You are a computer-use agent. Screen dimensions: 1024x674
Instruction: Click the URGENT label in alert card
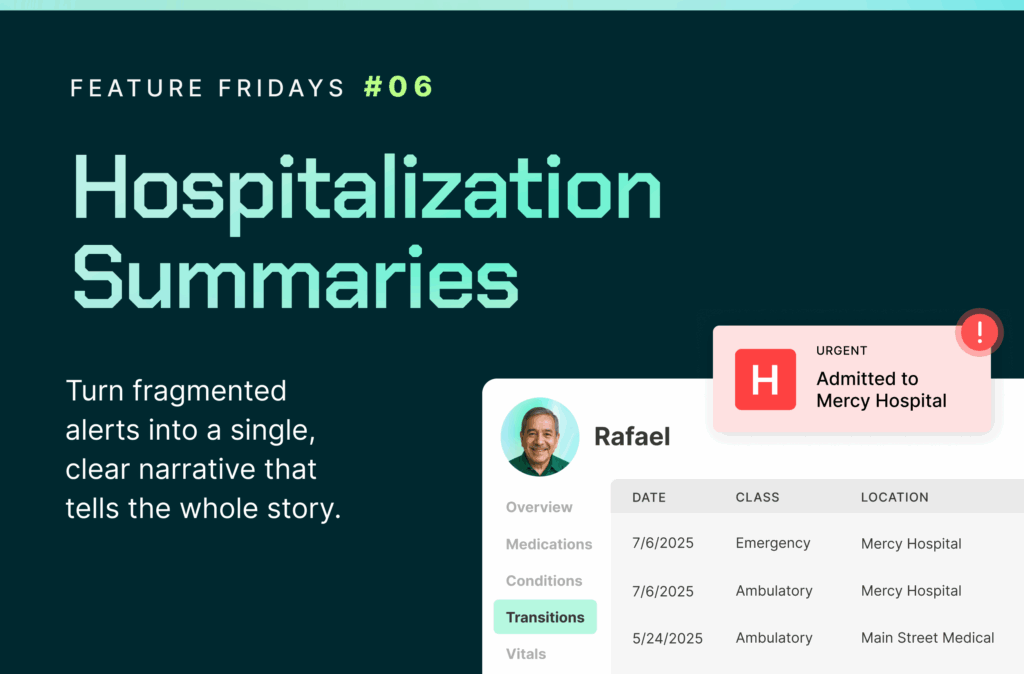point(841,351)
